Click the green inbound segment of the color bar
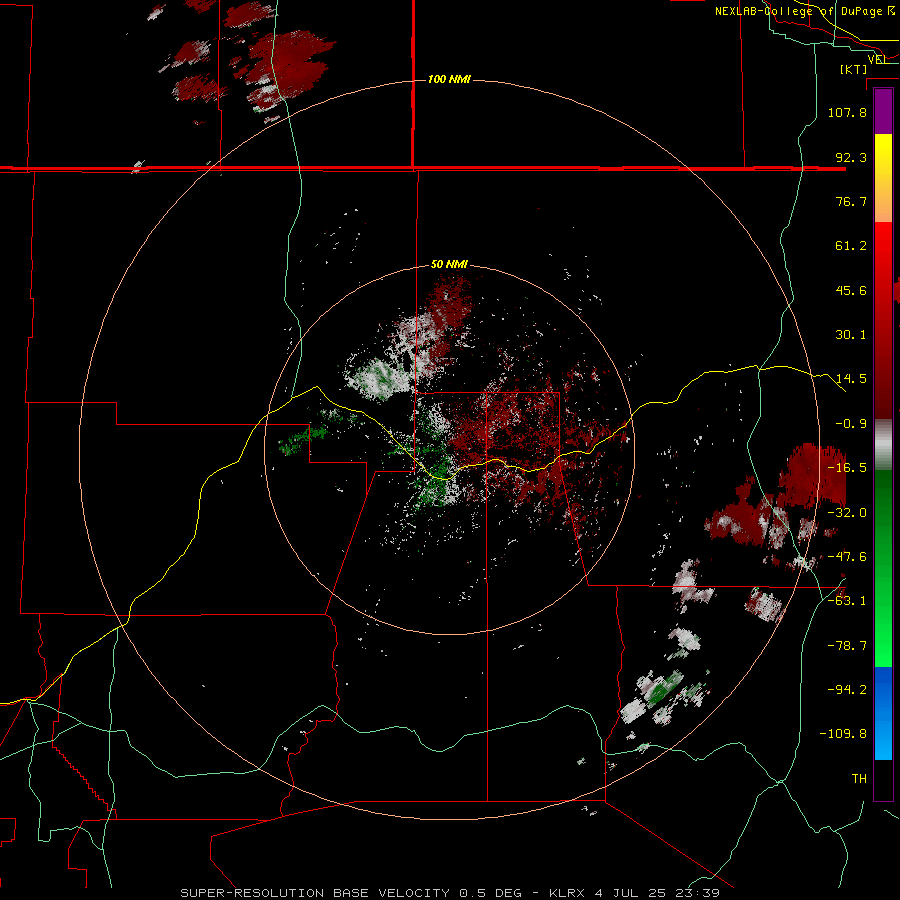This screenshot has width=900, height=900. coord(883,568)
